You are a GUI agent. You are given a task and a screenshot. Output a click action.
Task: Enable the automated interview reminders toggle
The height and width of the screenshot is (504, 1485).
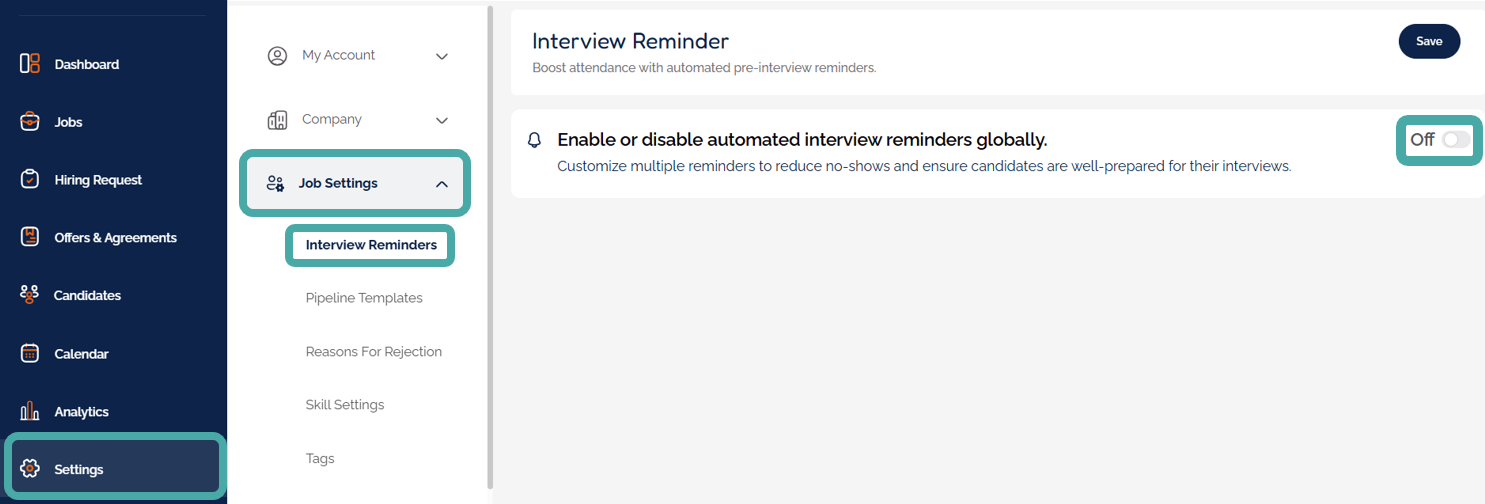(x=1456, y=140)
